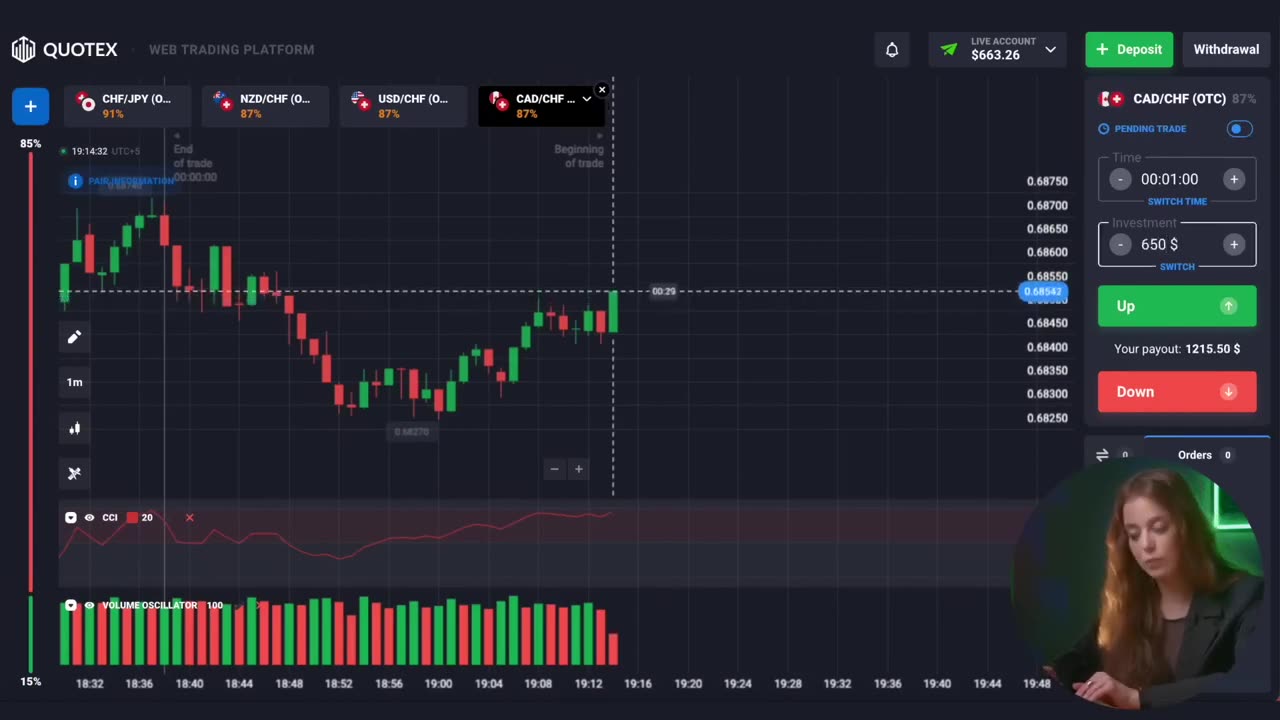Screen dimensions: 1280x720
Task: Click the 0.68250 price axis label
Action: [1047, 418]
